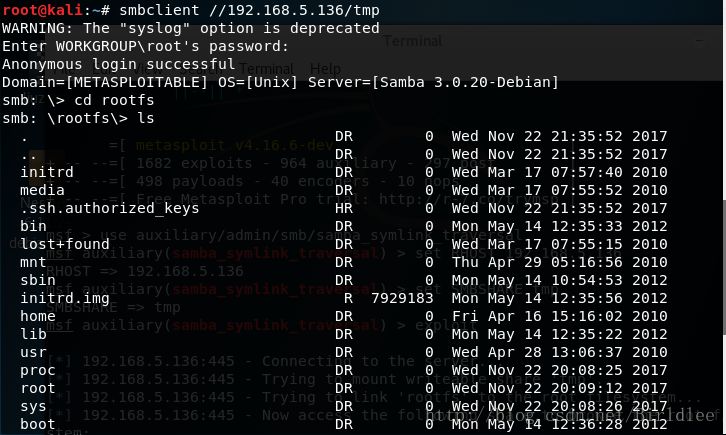726x435 pixels.
Task: Click the METASPLOITABLE domain text
Action: [137, 82]
